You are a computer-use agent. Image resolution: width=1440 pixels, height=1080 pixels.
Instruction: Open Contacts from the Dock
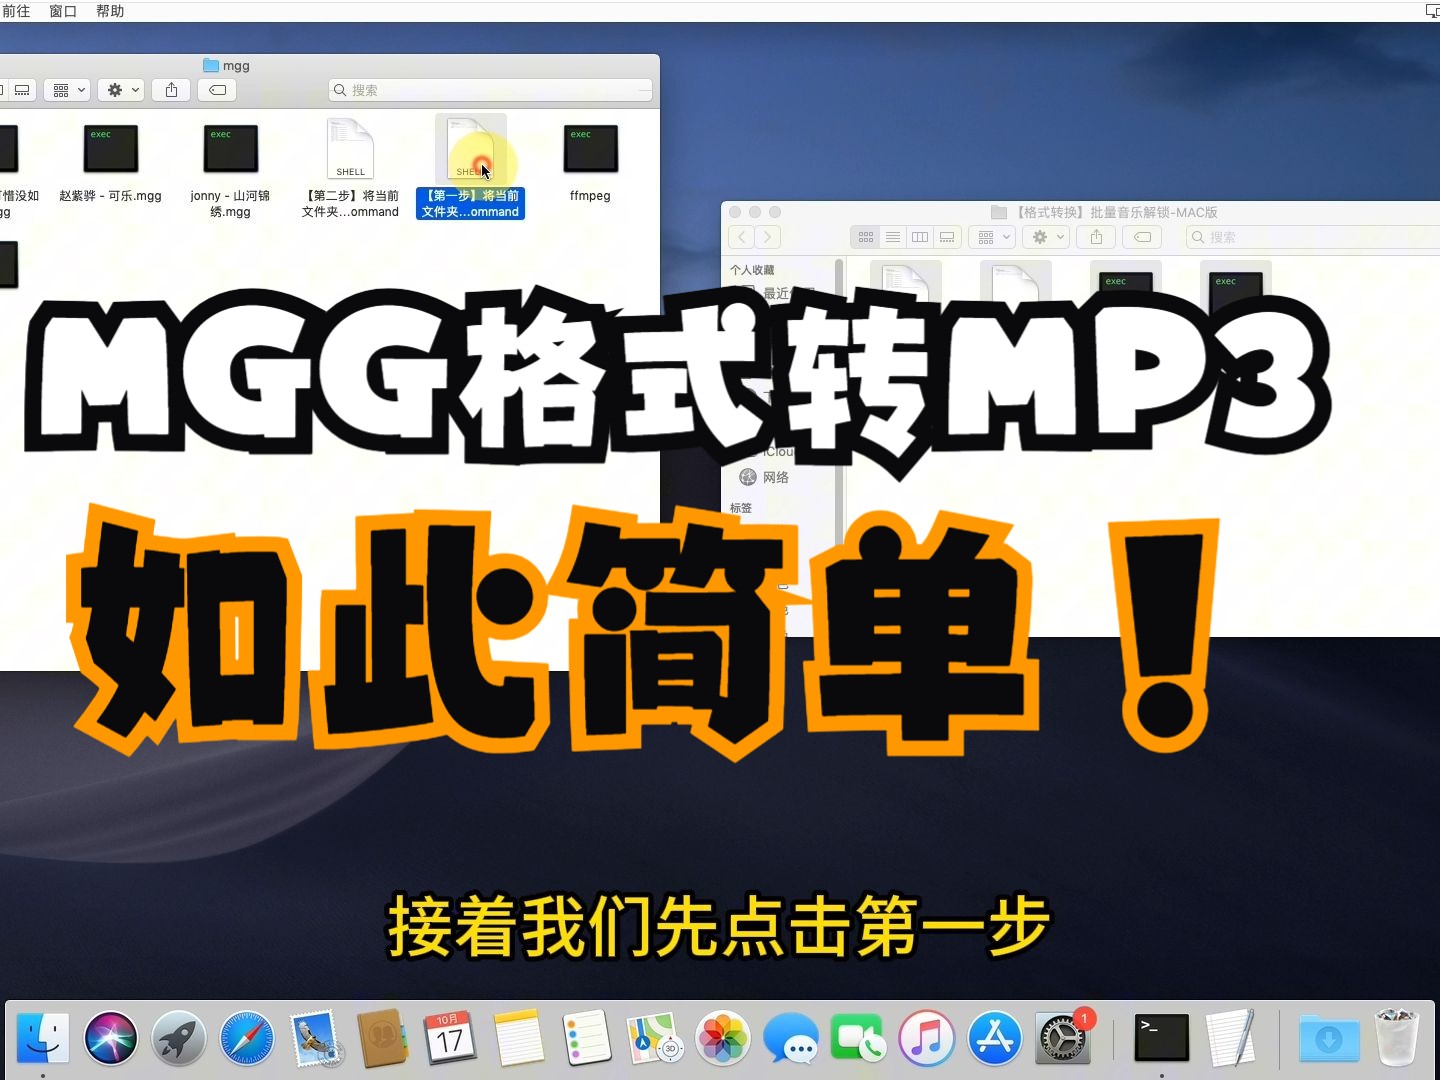pyautogui.click(x=383, y=1038)
